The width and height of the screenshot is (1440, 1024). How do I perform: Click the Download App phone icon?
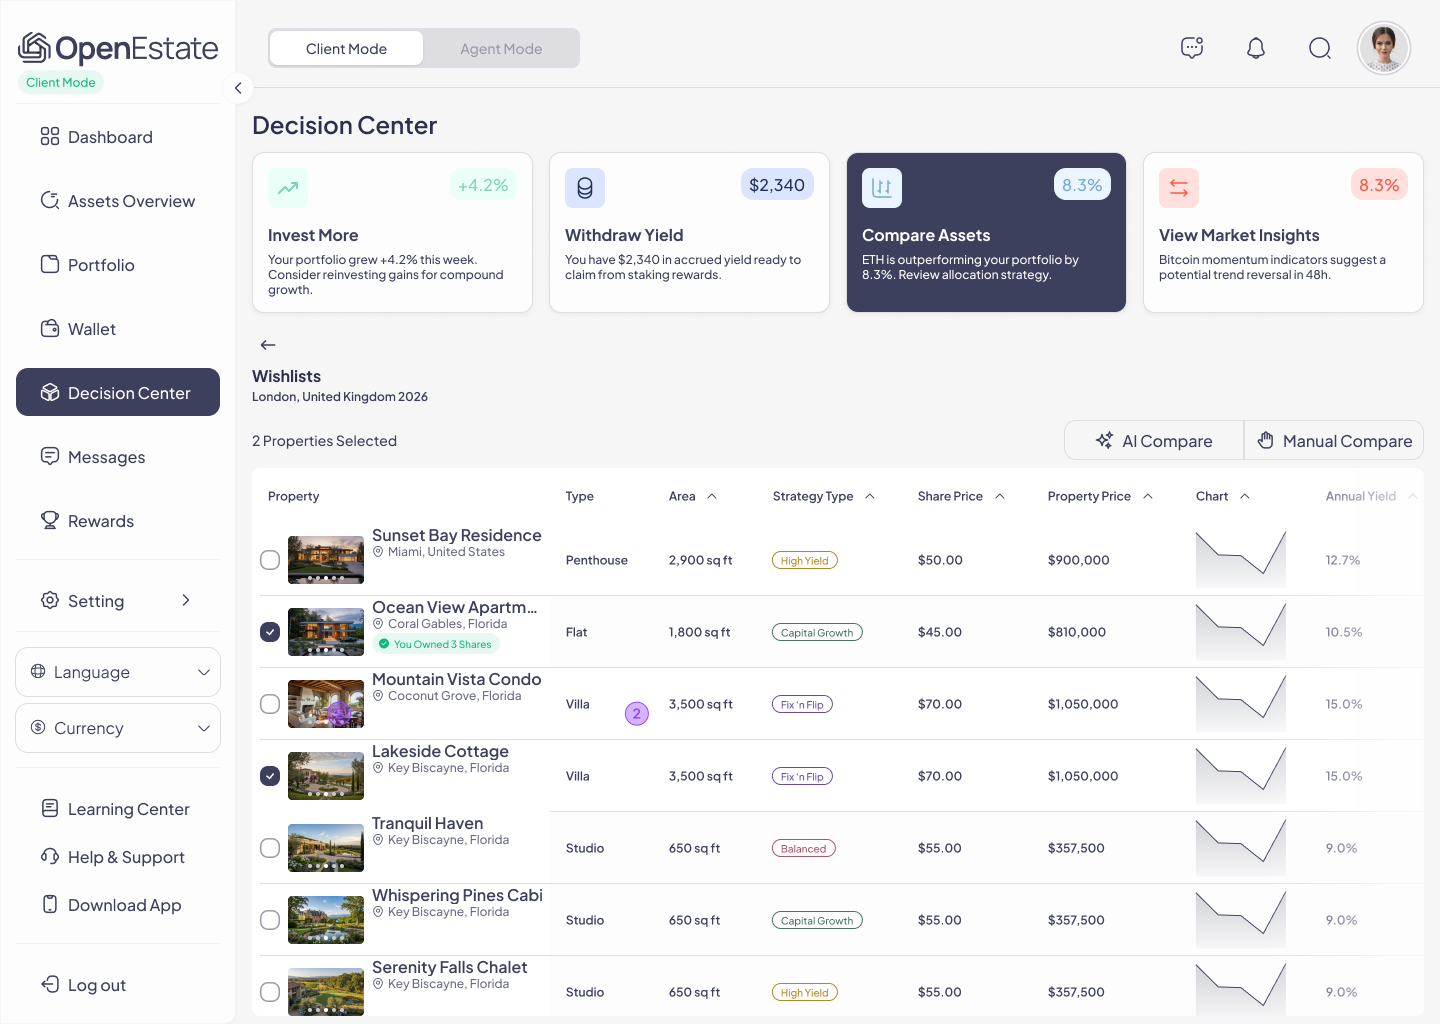tap(50, 904)
